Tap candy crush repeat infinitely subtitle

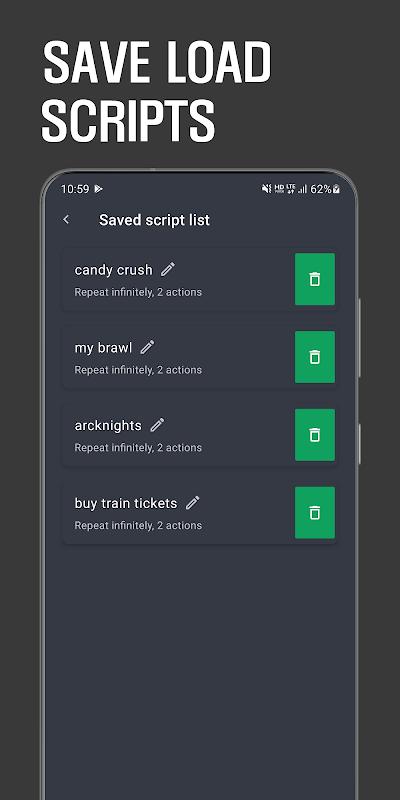138,292
